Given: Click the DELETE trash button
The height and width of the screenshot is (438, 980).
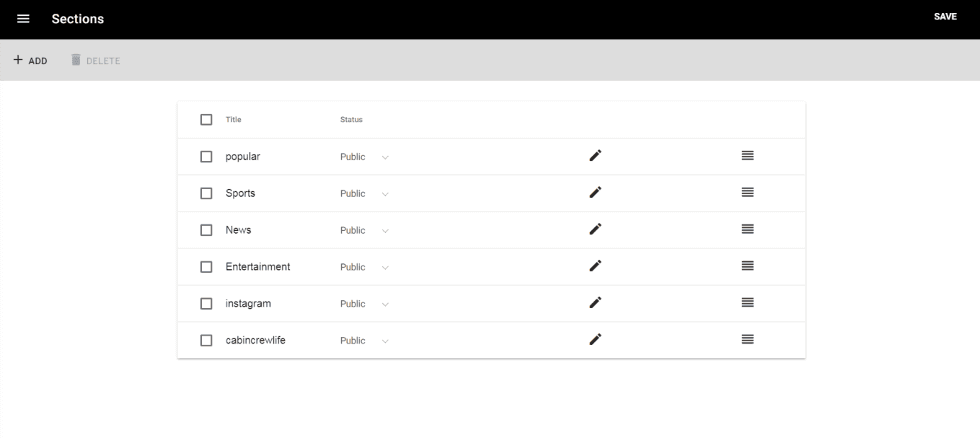Looking at the screenshot, I should coord(95,61).
